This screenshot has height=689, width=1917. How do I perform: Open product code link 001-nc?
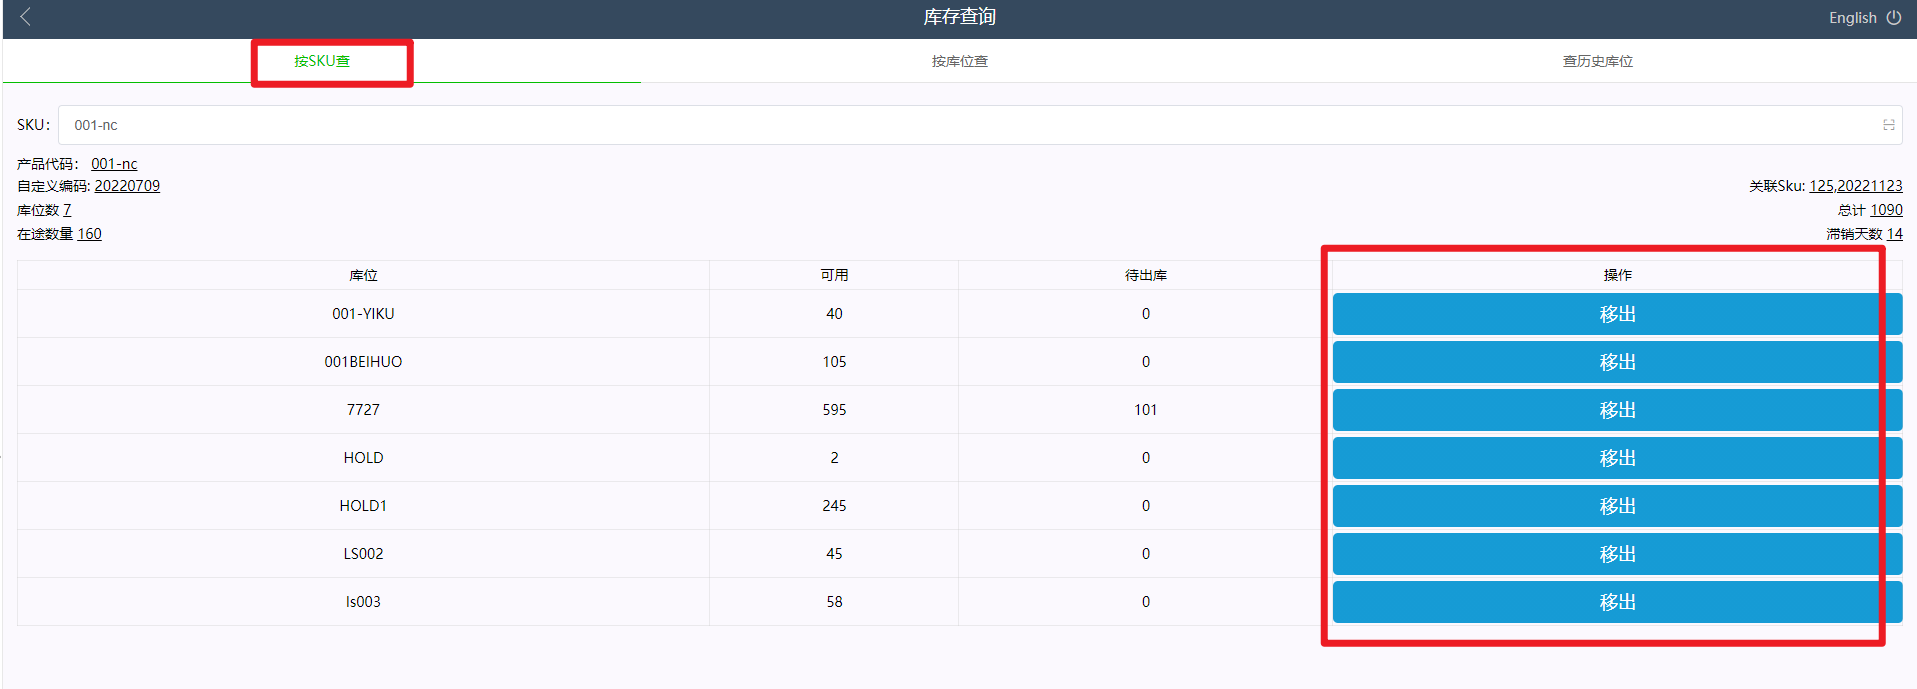coord(114,164)
